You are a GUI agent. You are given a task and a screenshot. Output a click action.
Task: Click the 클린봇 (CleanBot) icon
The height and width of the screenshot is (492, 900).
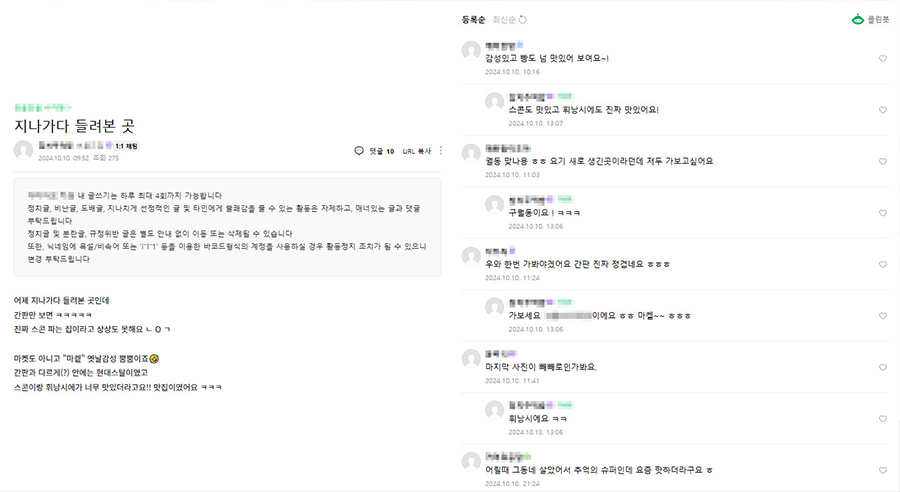pos(857,19)
